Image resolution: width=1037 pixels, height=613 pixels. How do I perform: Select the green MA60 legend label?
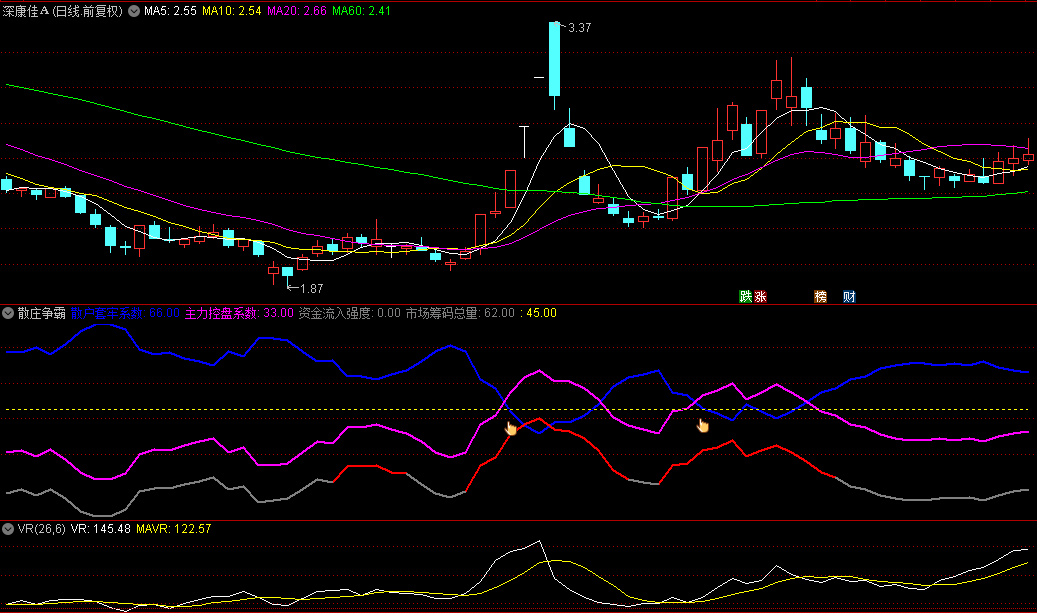[x=362, y=11]
